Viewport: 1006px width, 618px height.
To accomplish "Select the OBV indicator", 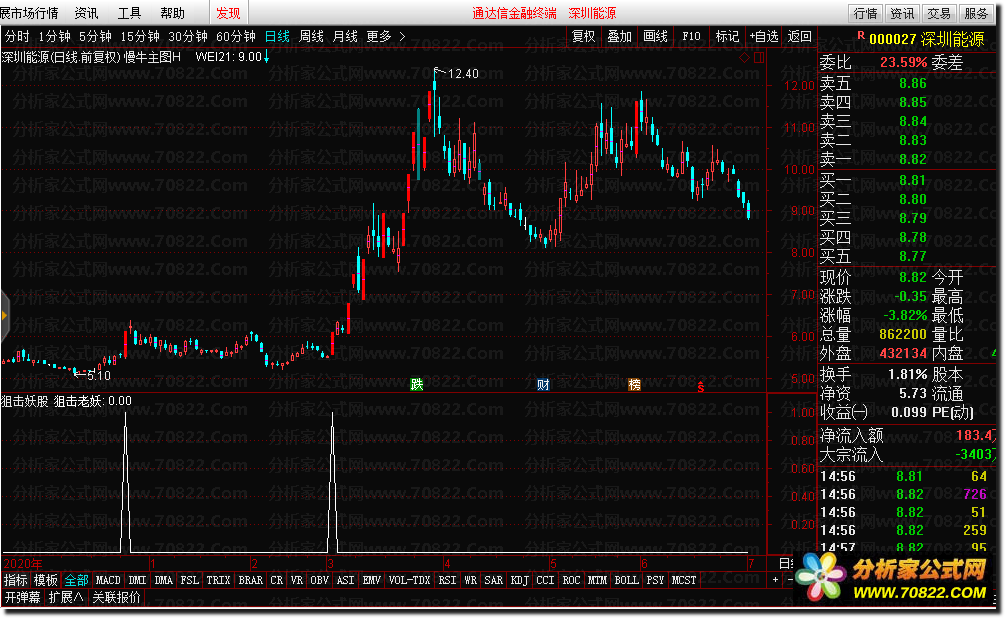I will pos(320,580).
